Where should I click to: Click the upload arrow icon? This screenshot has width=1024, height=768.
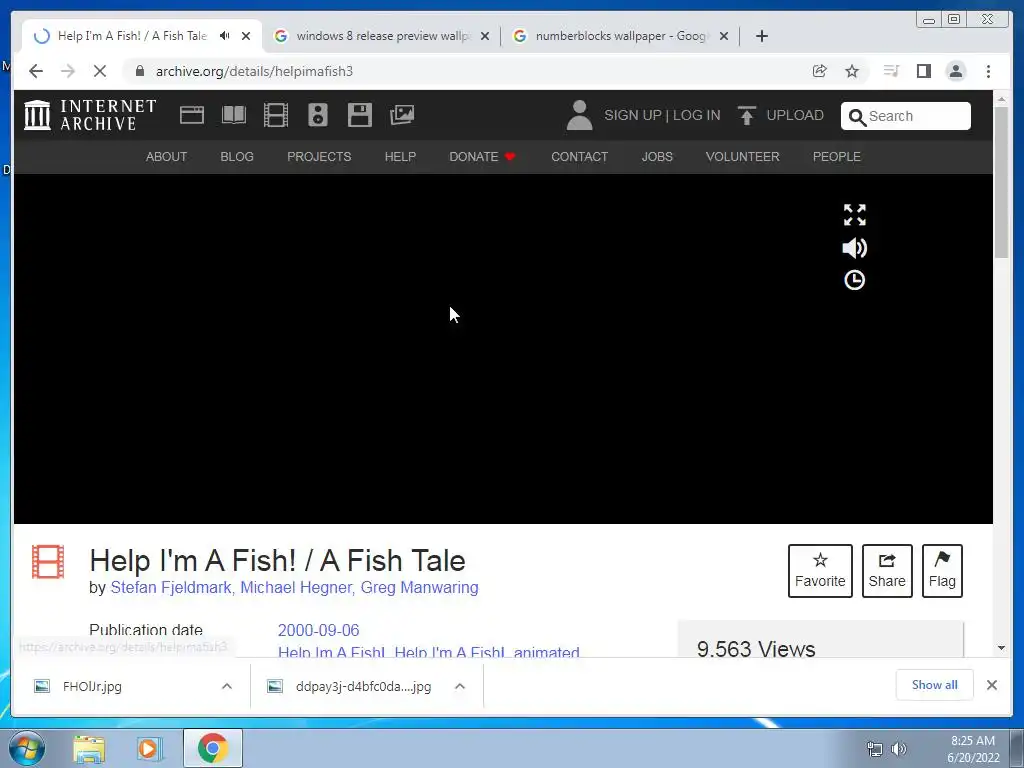click(746, 115)
